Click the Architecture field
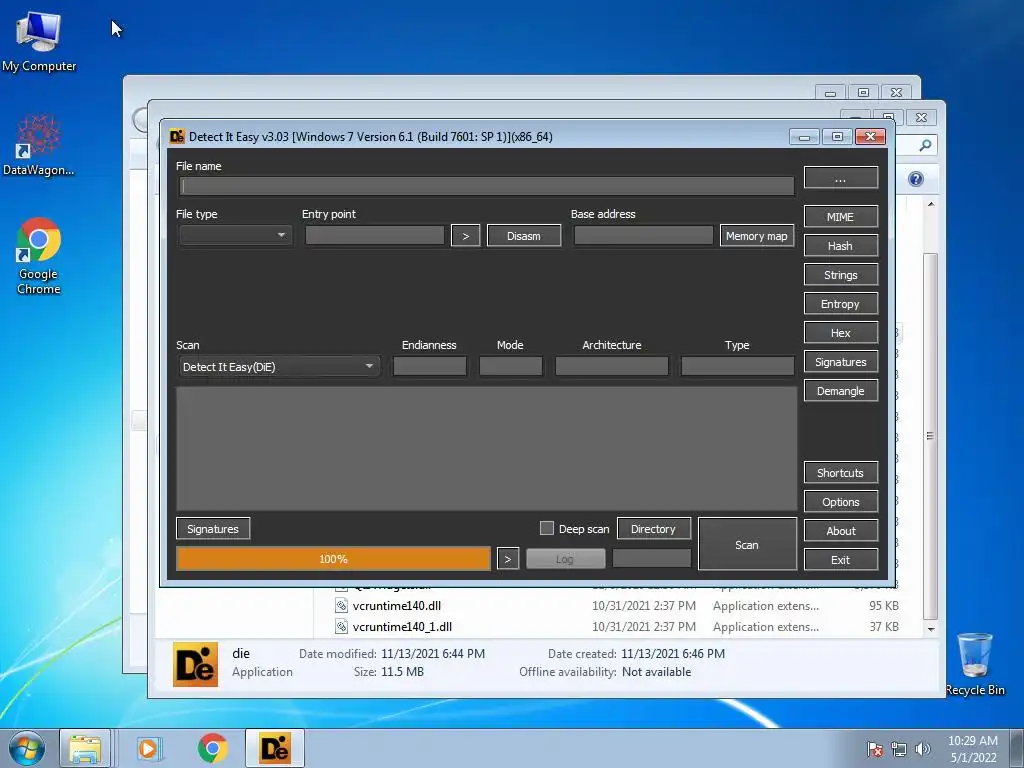The image size is (1024, 768). coord(612,366)
